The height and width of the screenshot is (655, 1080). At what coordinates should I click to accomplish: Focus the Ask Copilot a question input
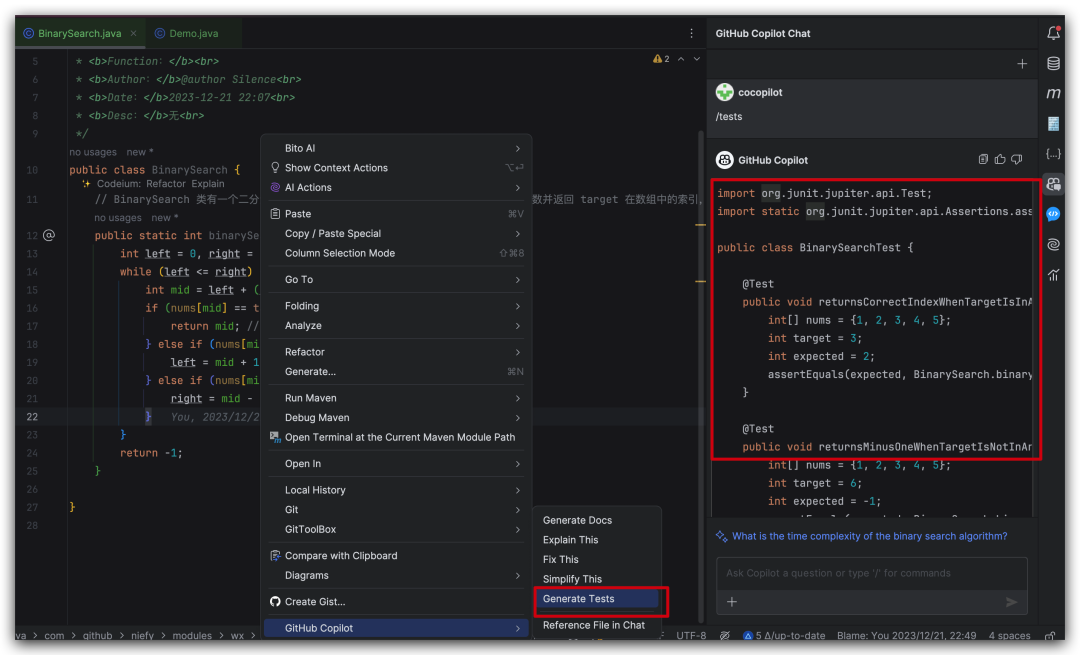(x=872, y=573)
